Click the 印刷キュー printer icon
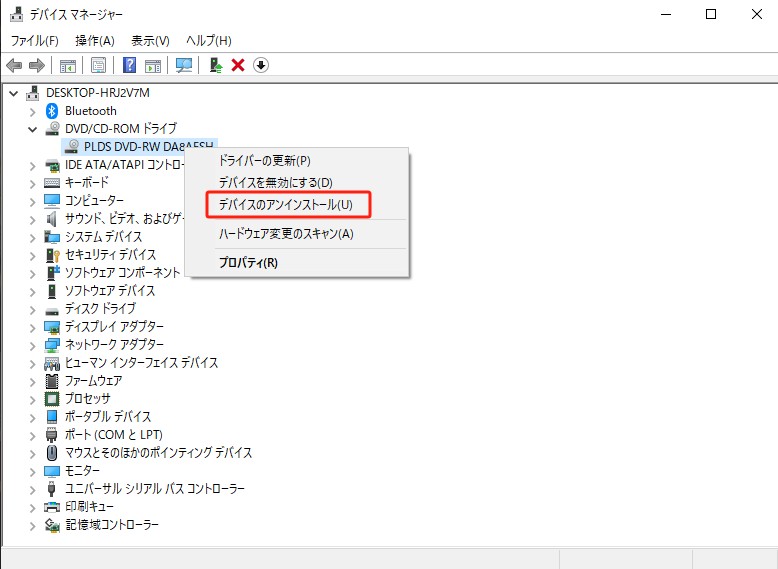 52,507
